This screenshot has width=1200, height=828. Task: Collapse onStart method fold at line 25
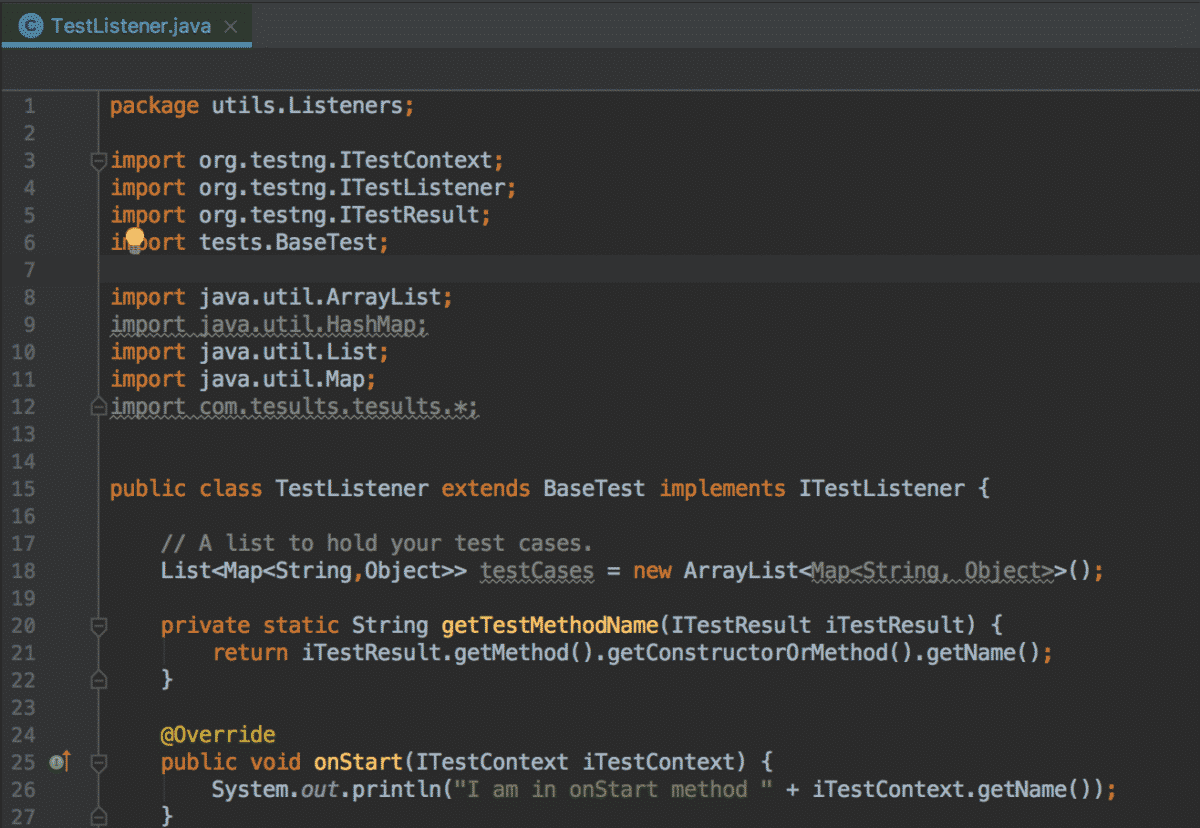tap(98, 762)
